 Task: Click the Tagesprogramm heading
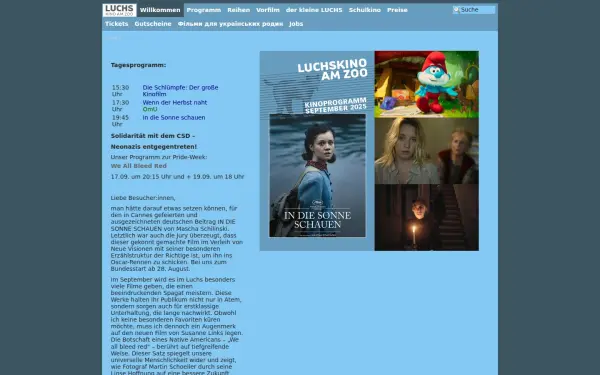tap(139, 65)
